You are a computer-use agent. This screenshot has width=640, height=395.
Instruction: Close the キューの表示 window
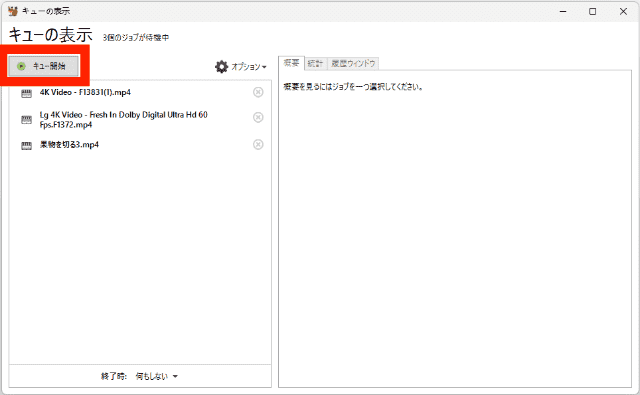pos(623,11)
